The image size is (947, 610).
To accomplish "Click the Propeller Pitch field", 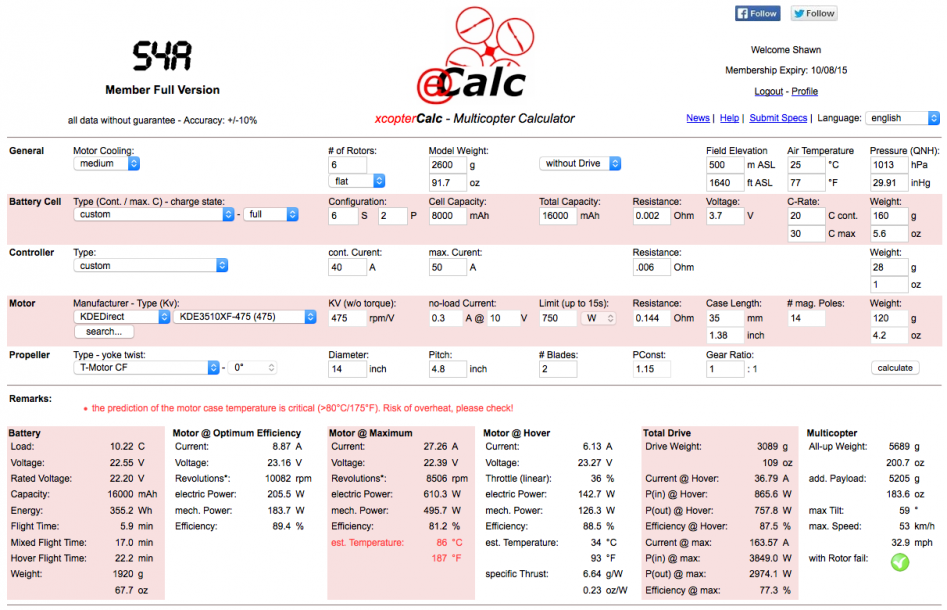I will (x=448, y=369).
